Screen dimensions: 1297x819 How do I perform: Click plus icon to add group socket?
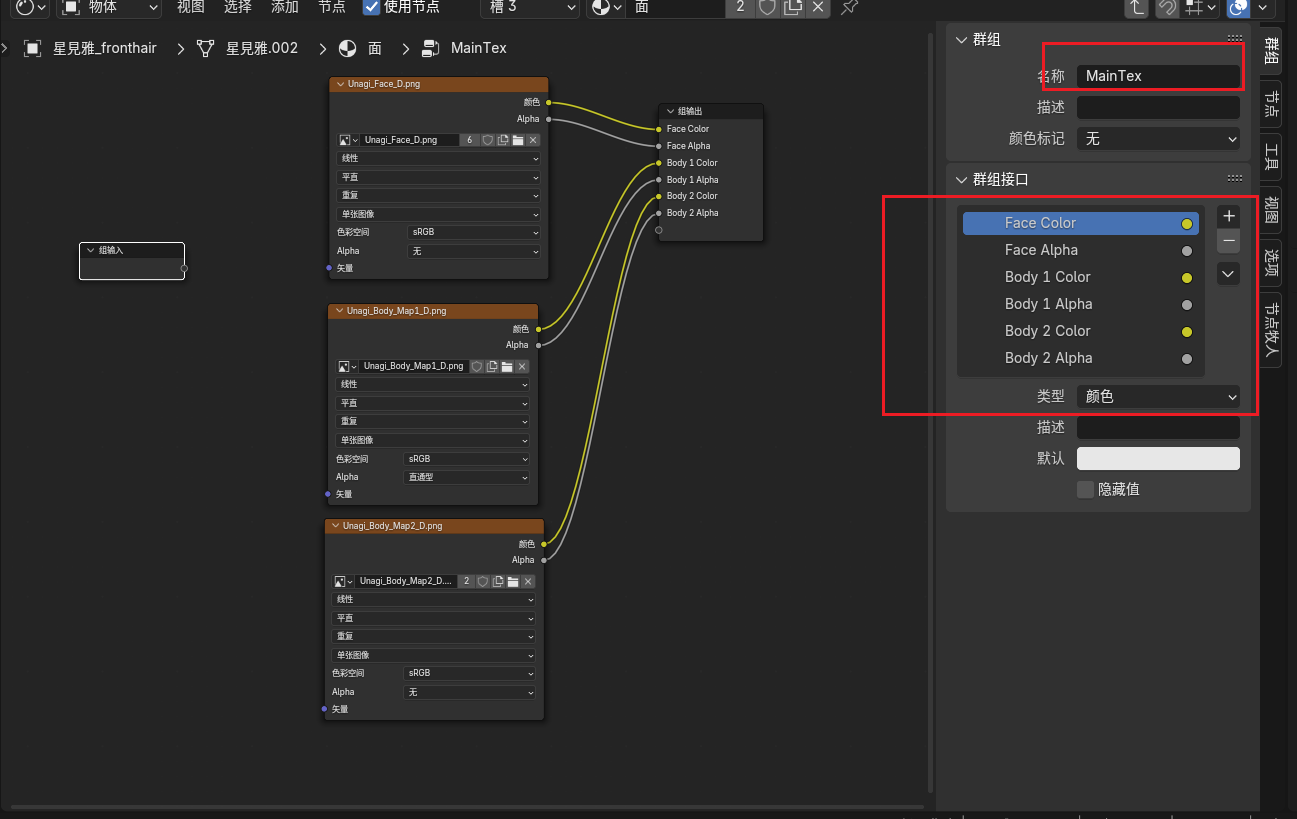point(1229,216)
